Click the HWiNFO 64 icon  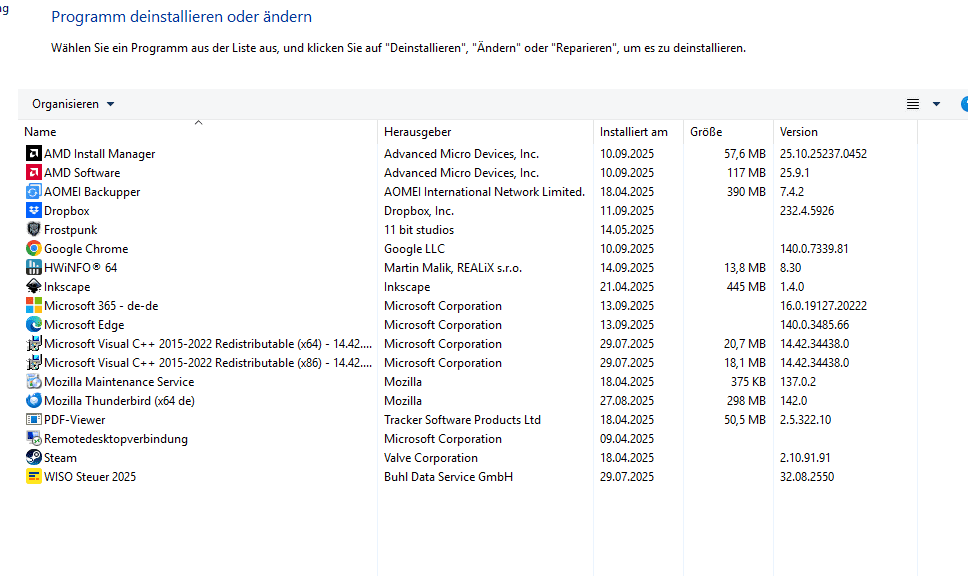click(33, 267)
